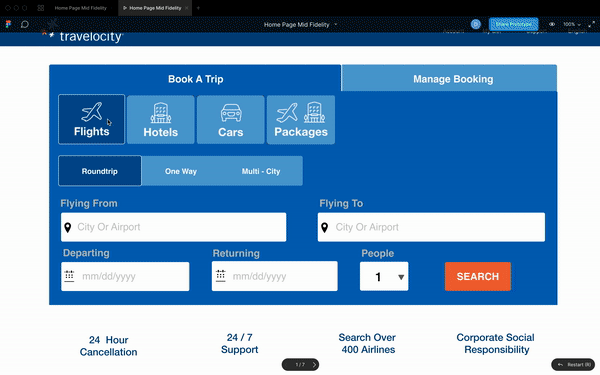Screen dimensions: 600x375
Task: Select the Flights category tile
Action: pos(91,119)
